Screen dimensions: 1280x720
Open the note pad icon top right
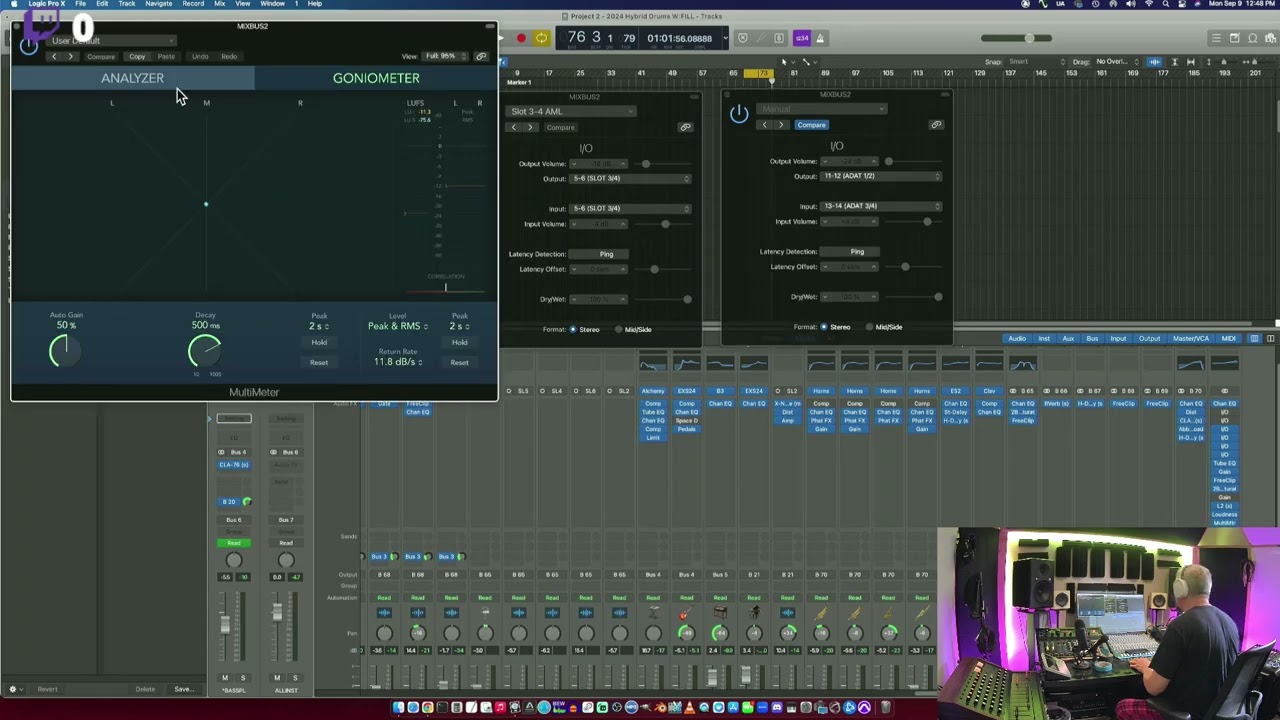pyautogui.click(x=1235, y=38)
